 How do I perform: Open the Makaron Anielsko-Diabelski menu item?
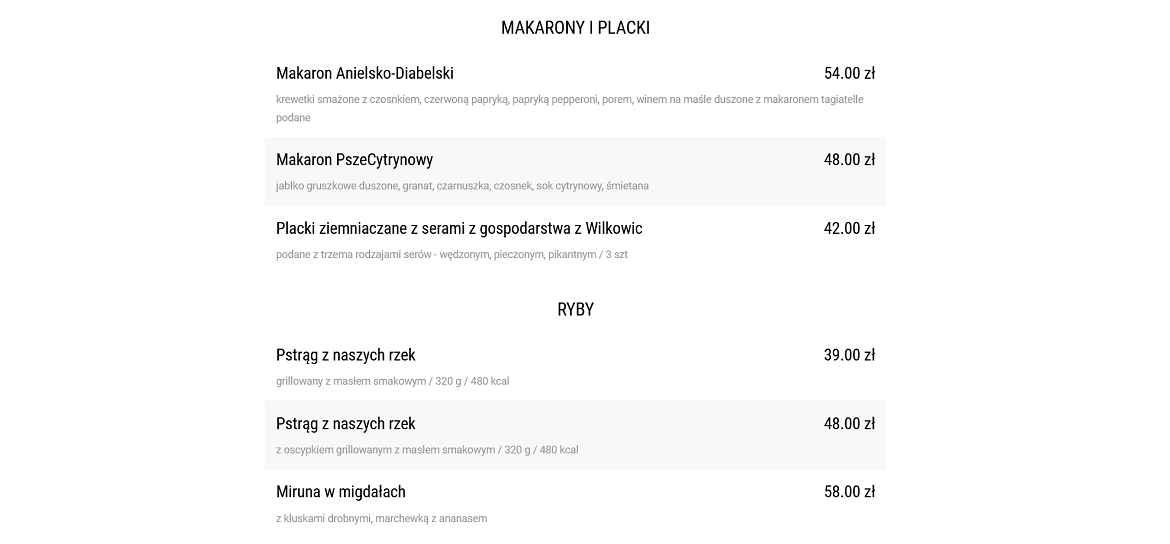(364, 73)
